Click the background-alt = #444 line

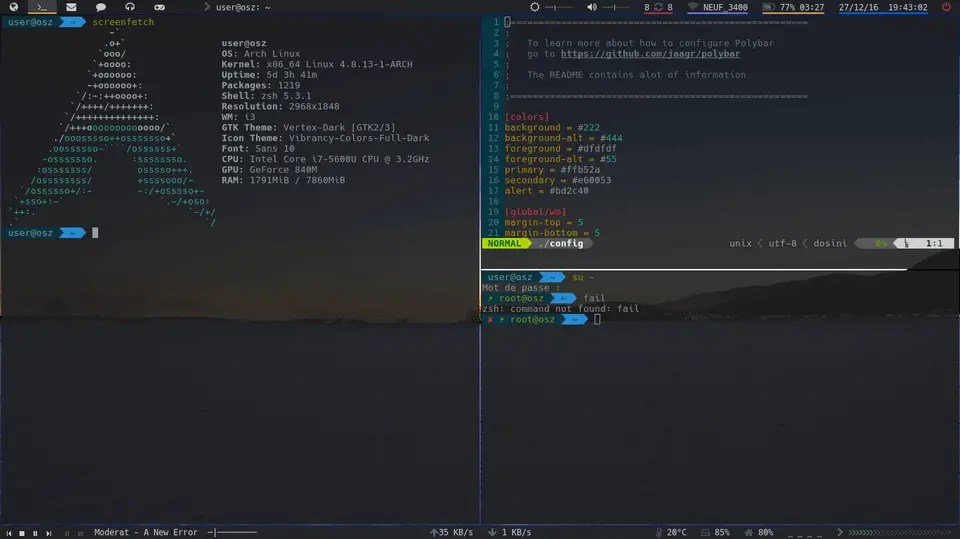pyautogui.click(x=563, y=138)
